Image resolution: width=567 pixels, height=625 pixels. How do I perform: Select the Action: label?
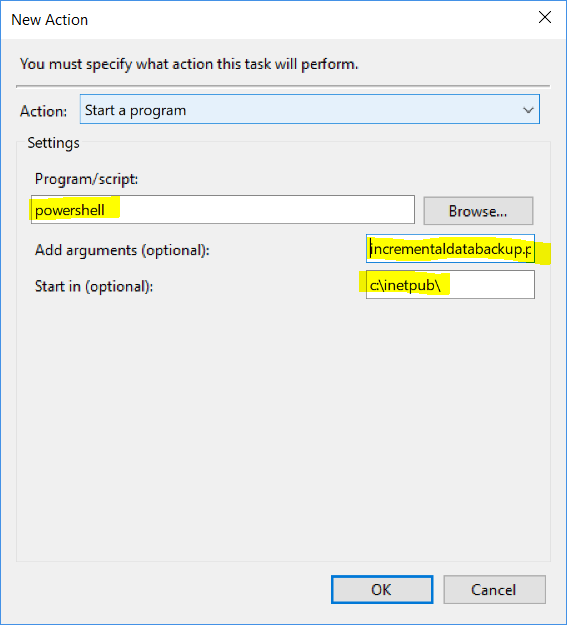pos(43,111)
